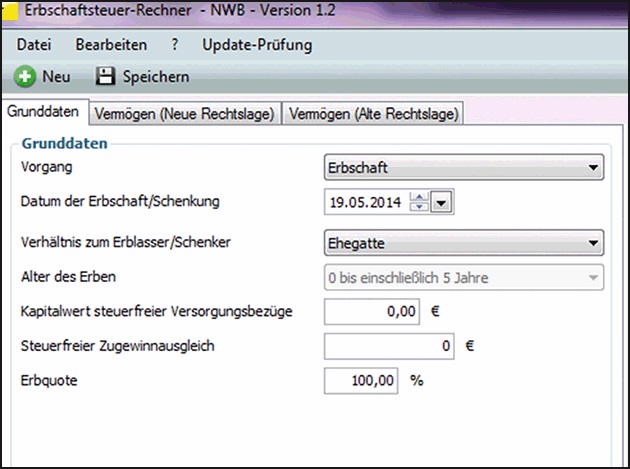Open the Datei menu
Viewport: 630px width, 469px height.
click(x=36, y=45)
